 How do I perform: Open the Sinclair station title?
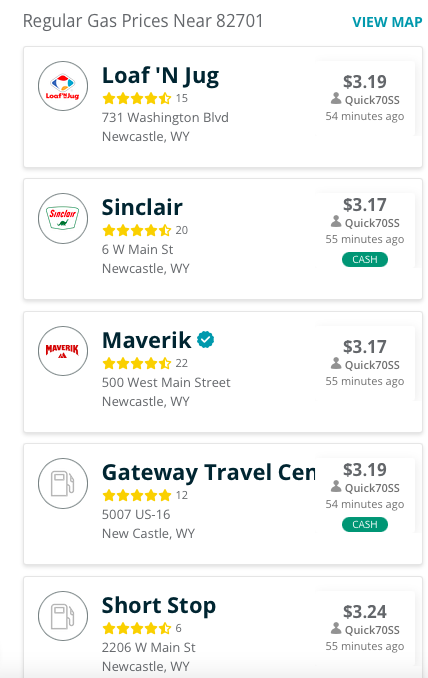(142, 207)
